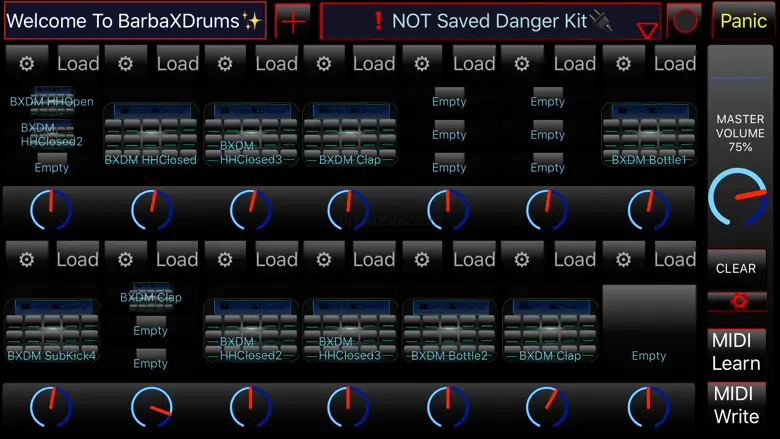Adjust the Master Volume 75% knob
The width and height of the screenshot is (780, 439).
(x=737, y=197)
